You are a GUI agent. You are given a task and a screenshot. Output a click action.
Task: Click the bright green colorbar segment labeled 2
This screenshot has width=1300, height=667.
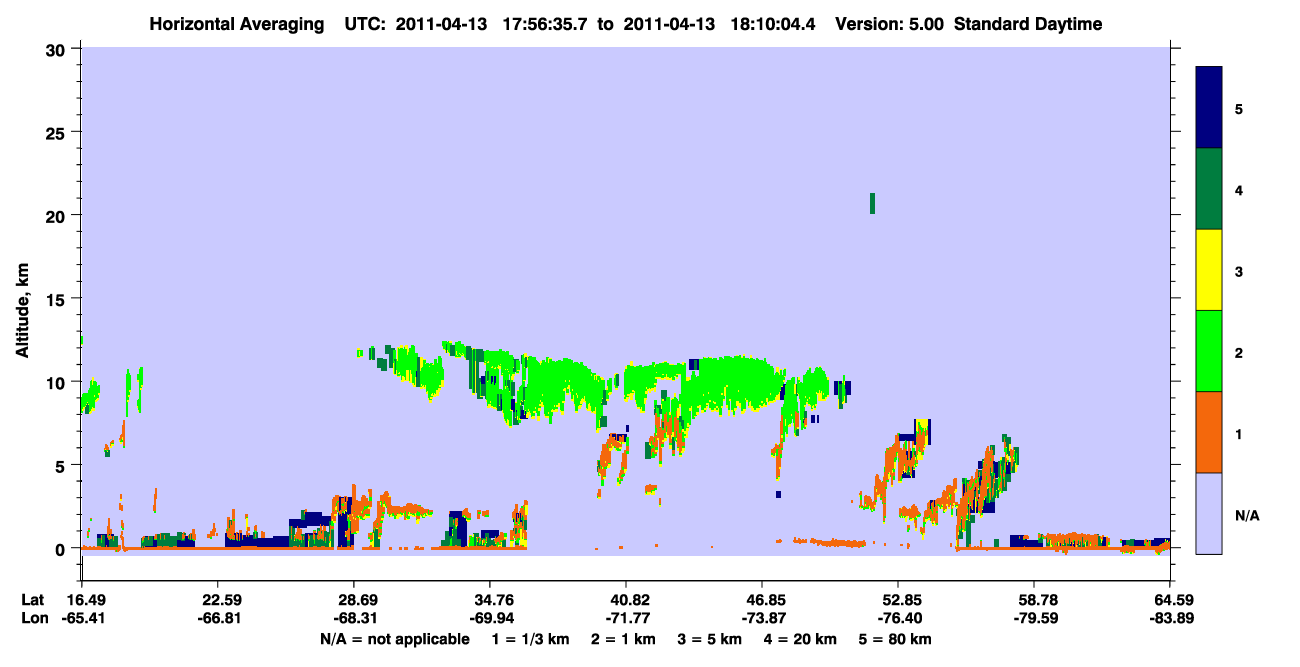tap(1209, 350)
